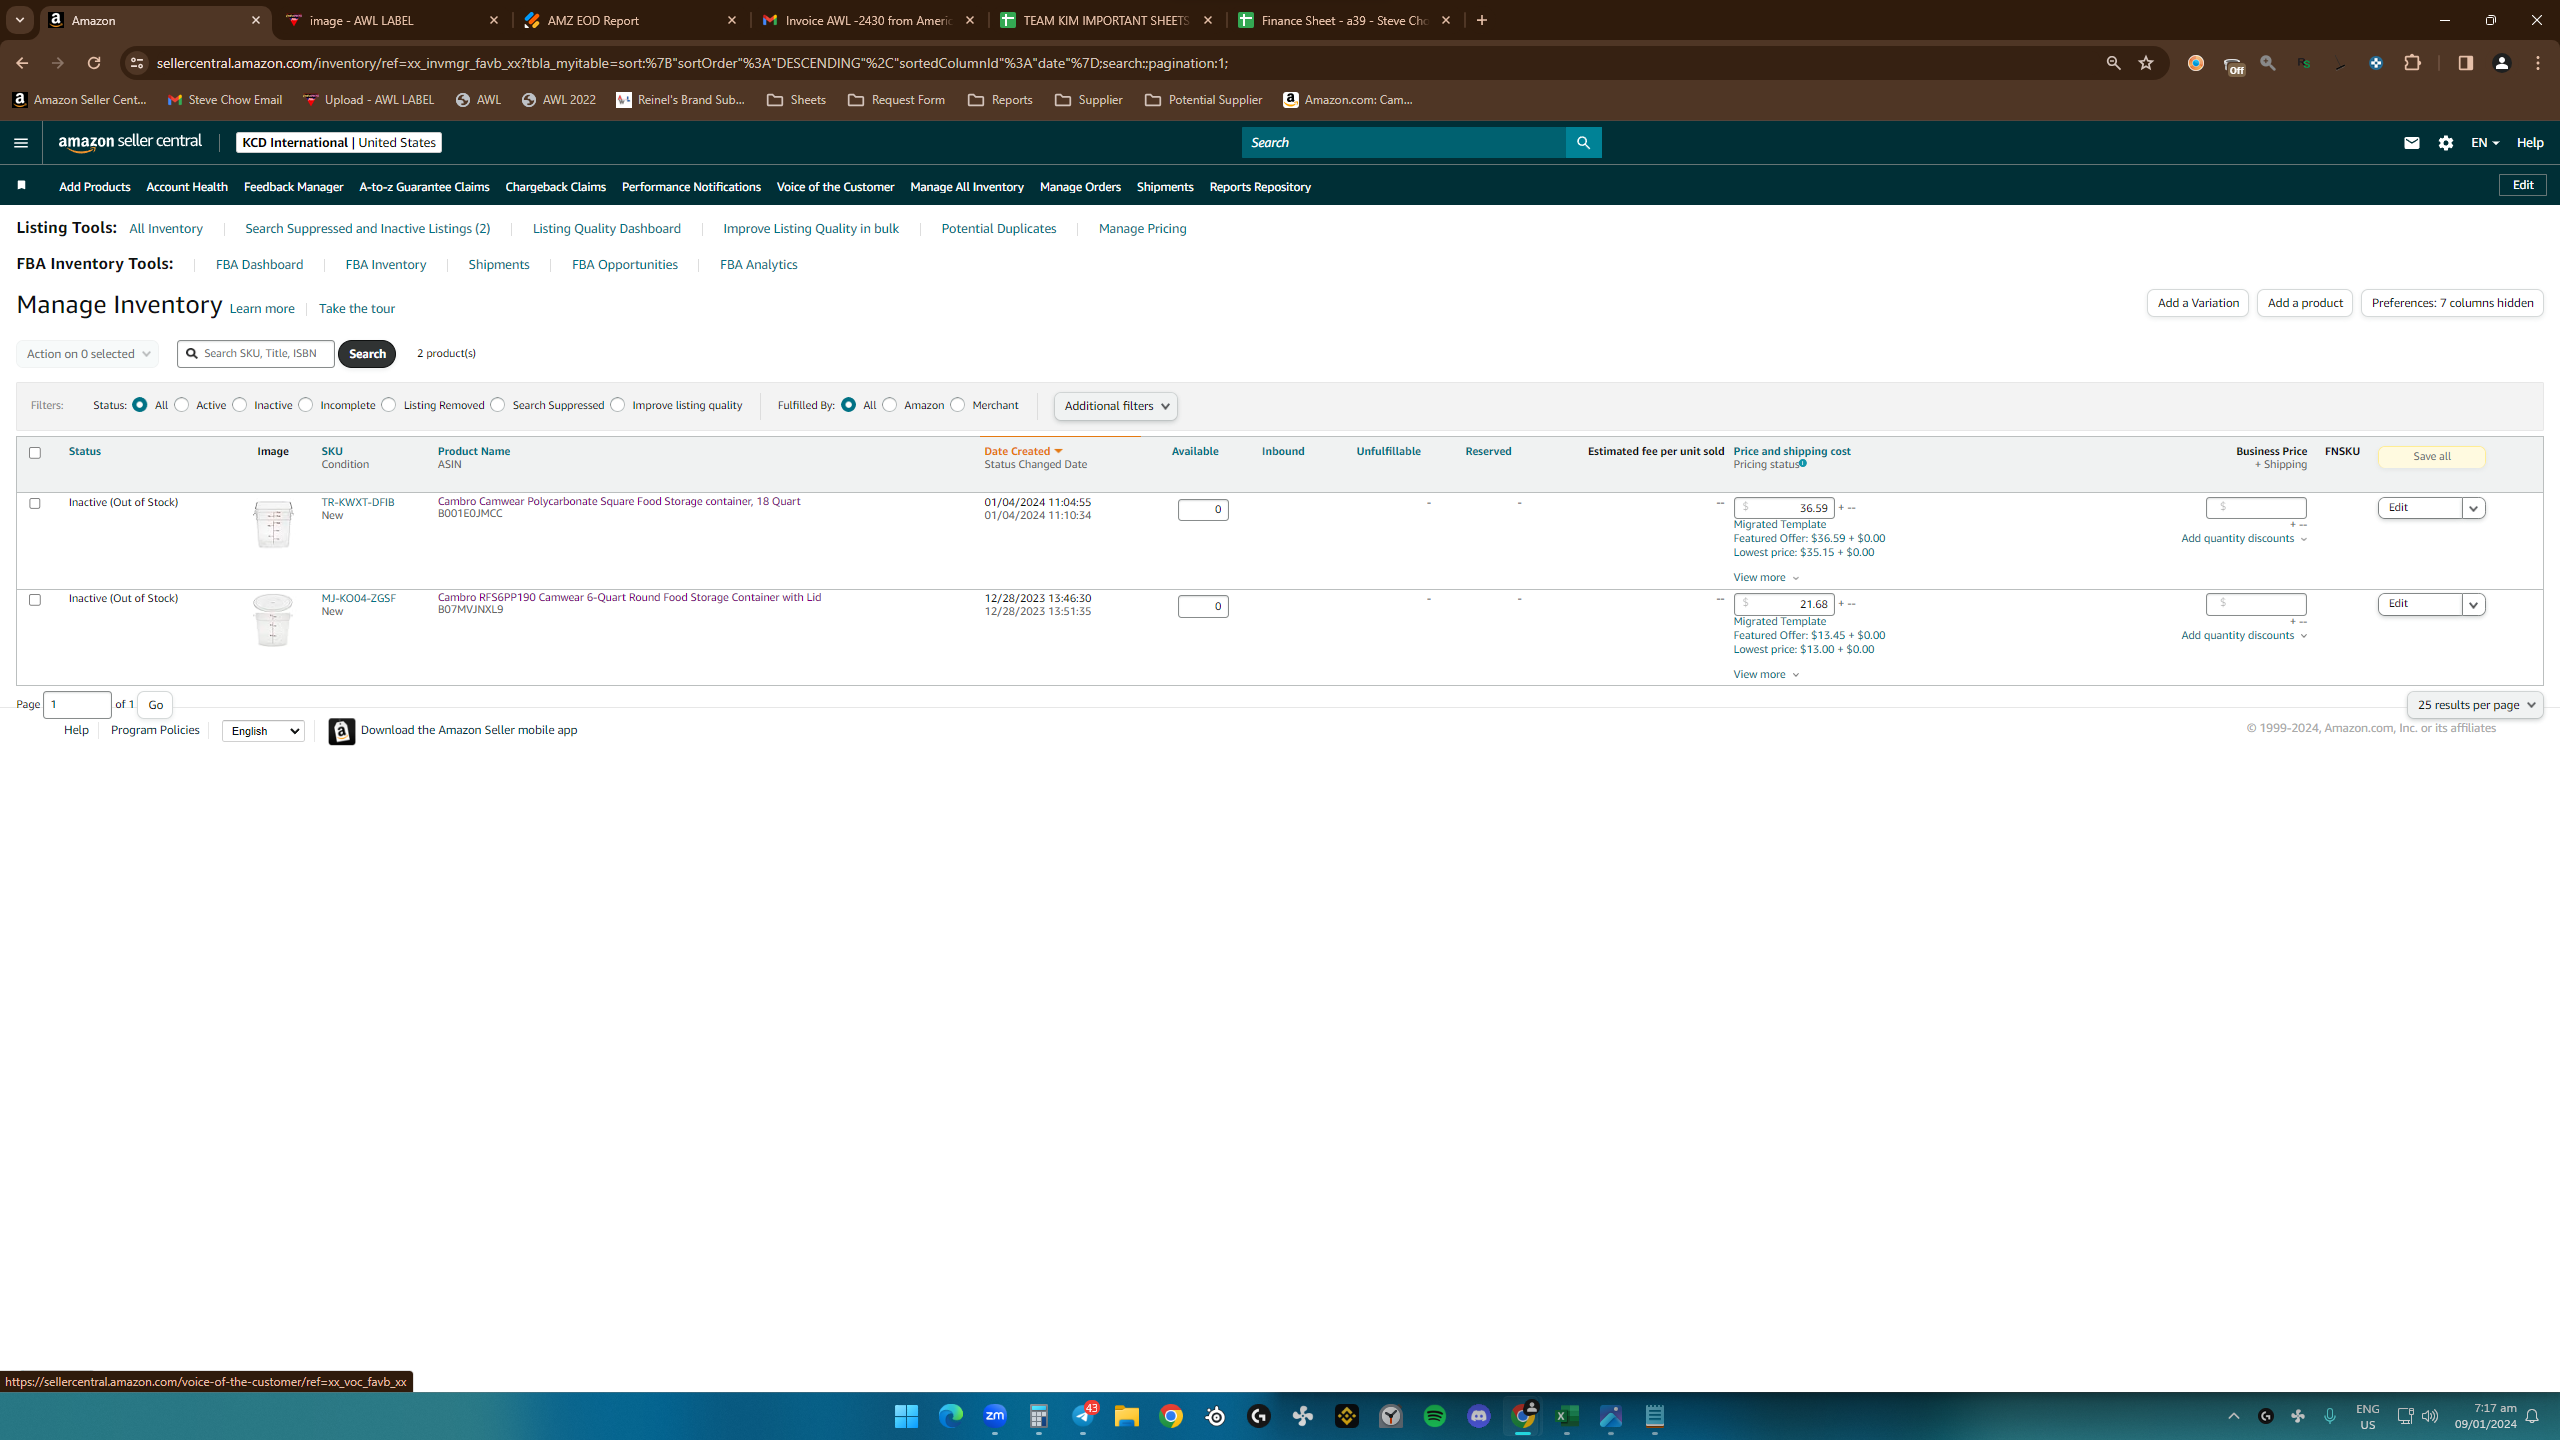Image resolution: width=2560 pixels, height=1440 pixels.
Task: Open Zoom from the taskbar
Action: (x=995, y=1416)
